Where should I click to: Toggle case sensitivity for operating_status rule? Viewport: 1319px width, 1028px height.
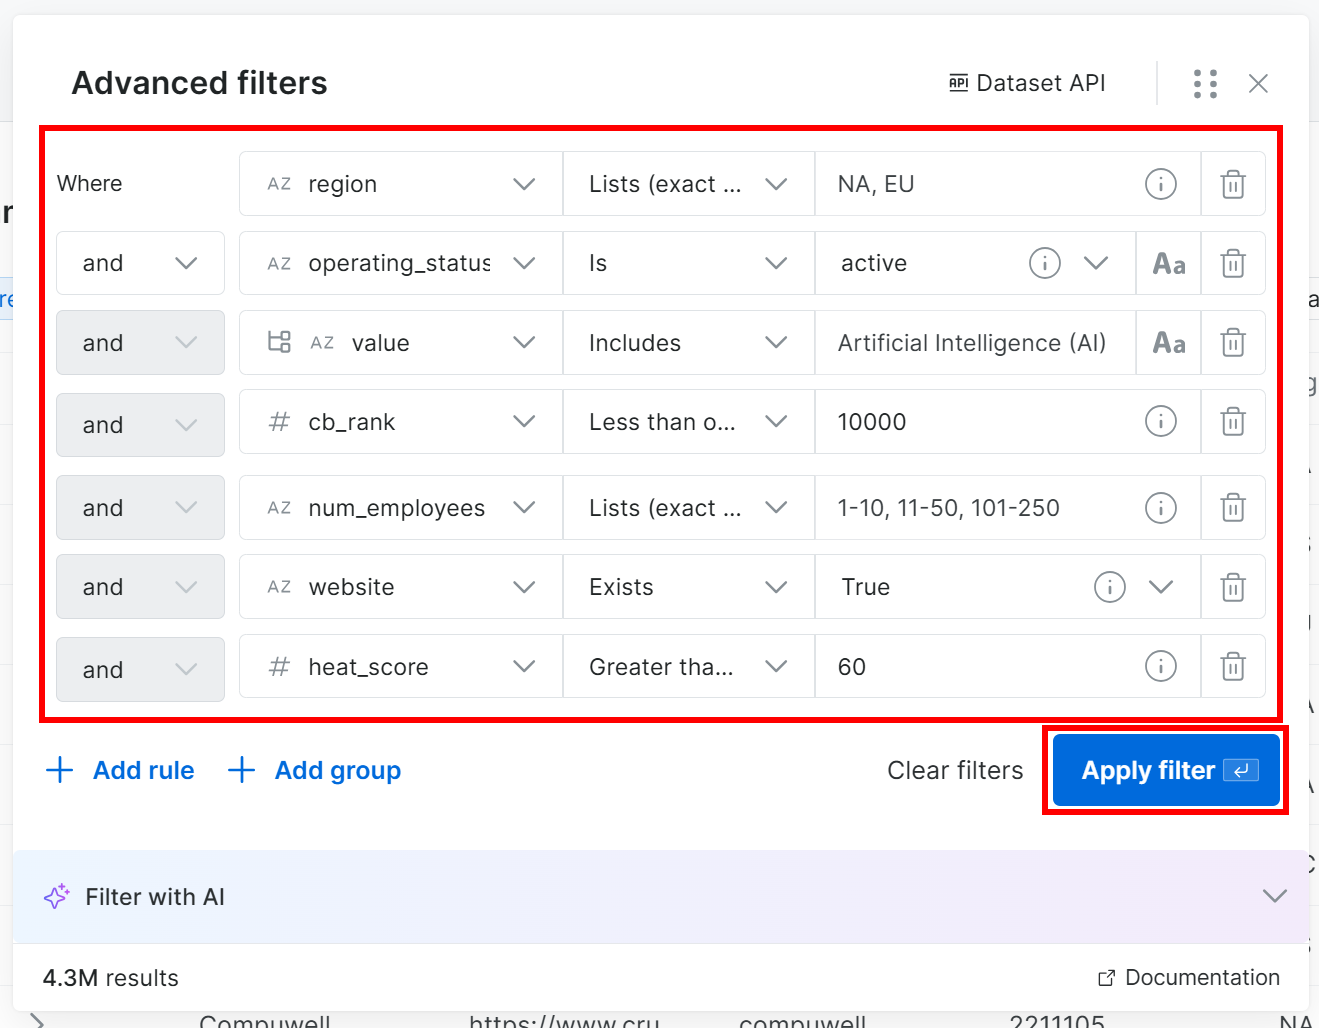pyautogui.click(x=1168, y=264)
